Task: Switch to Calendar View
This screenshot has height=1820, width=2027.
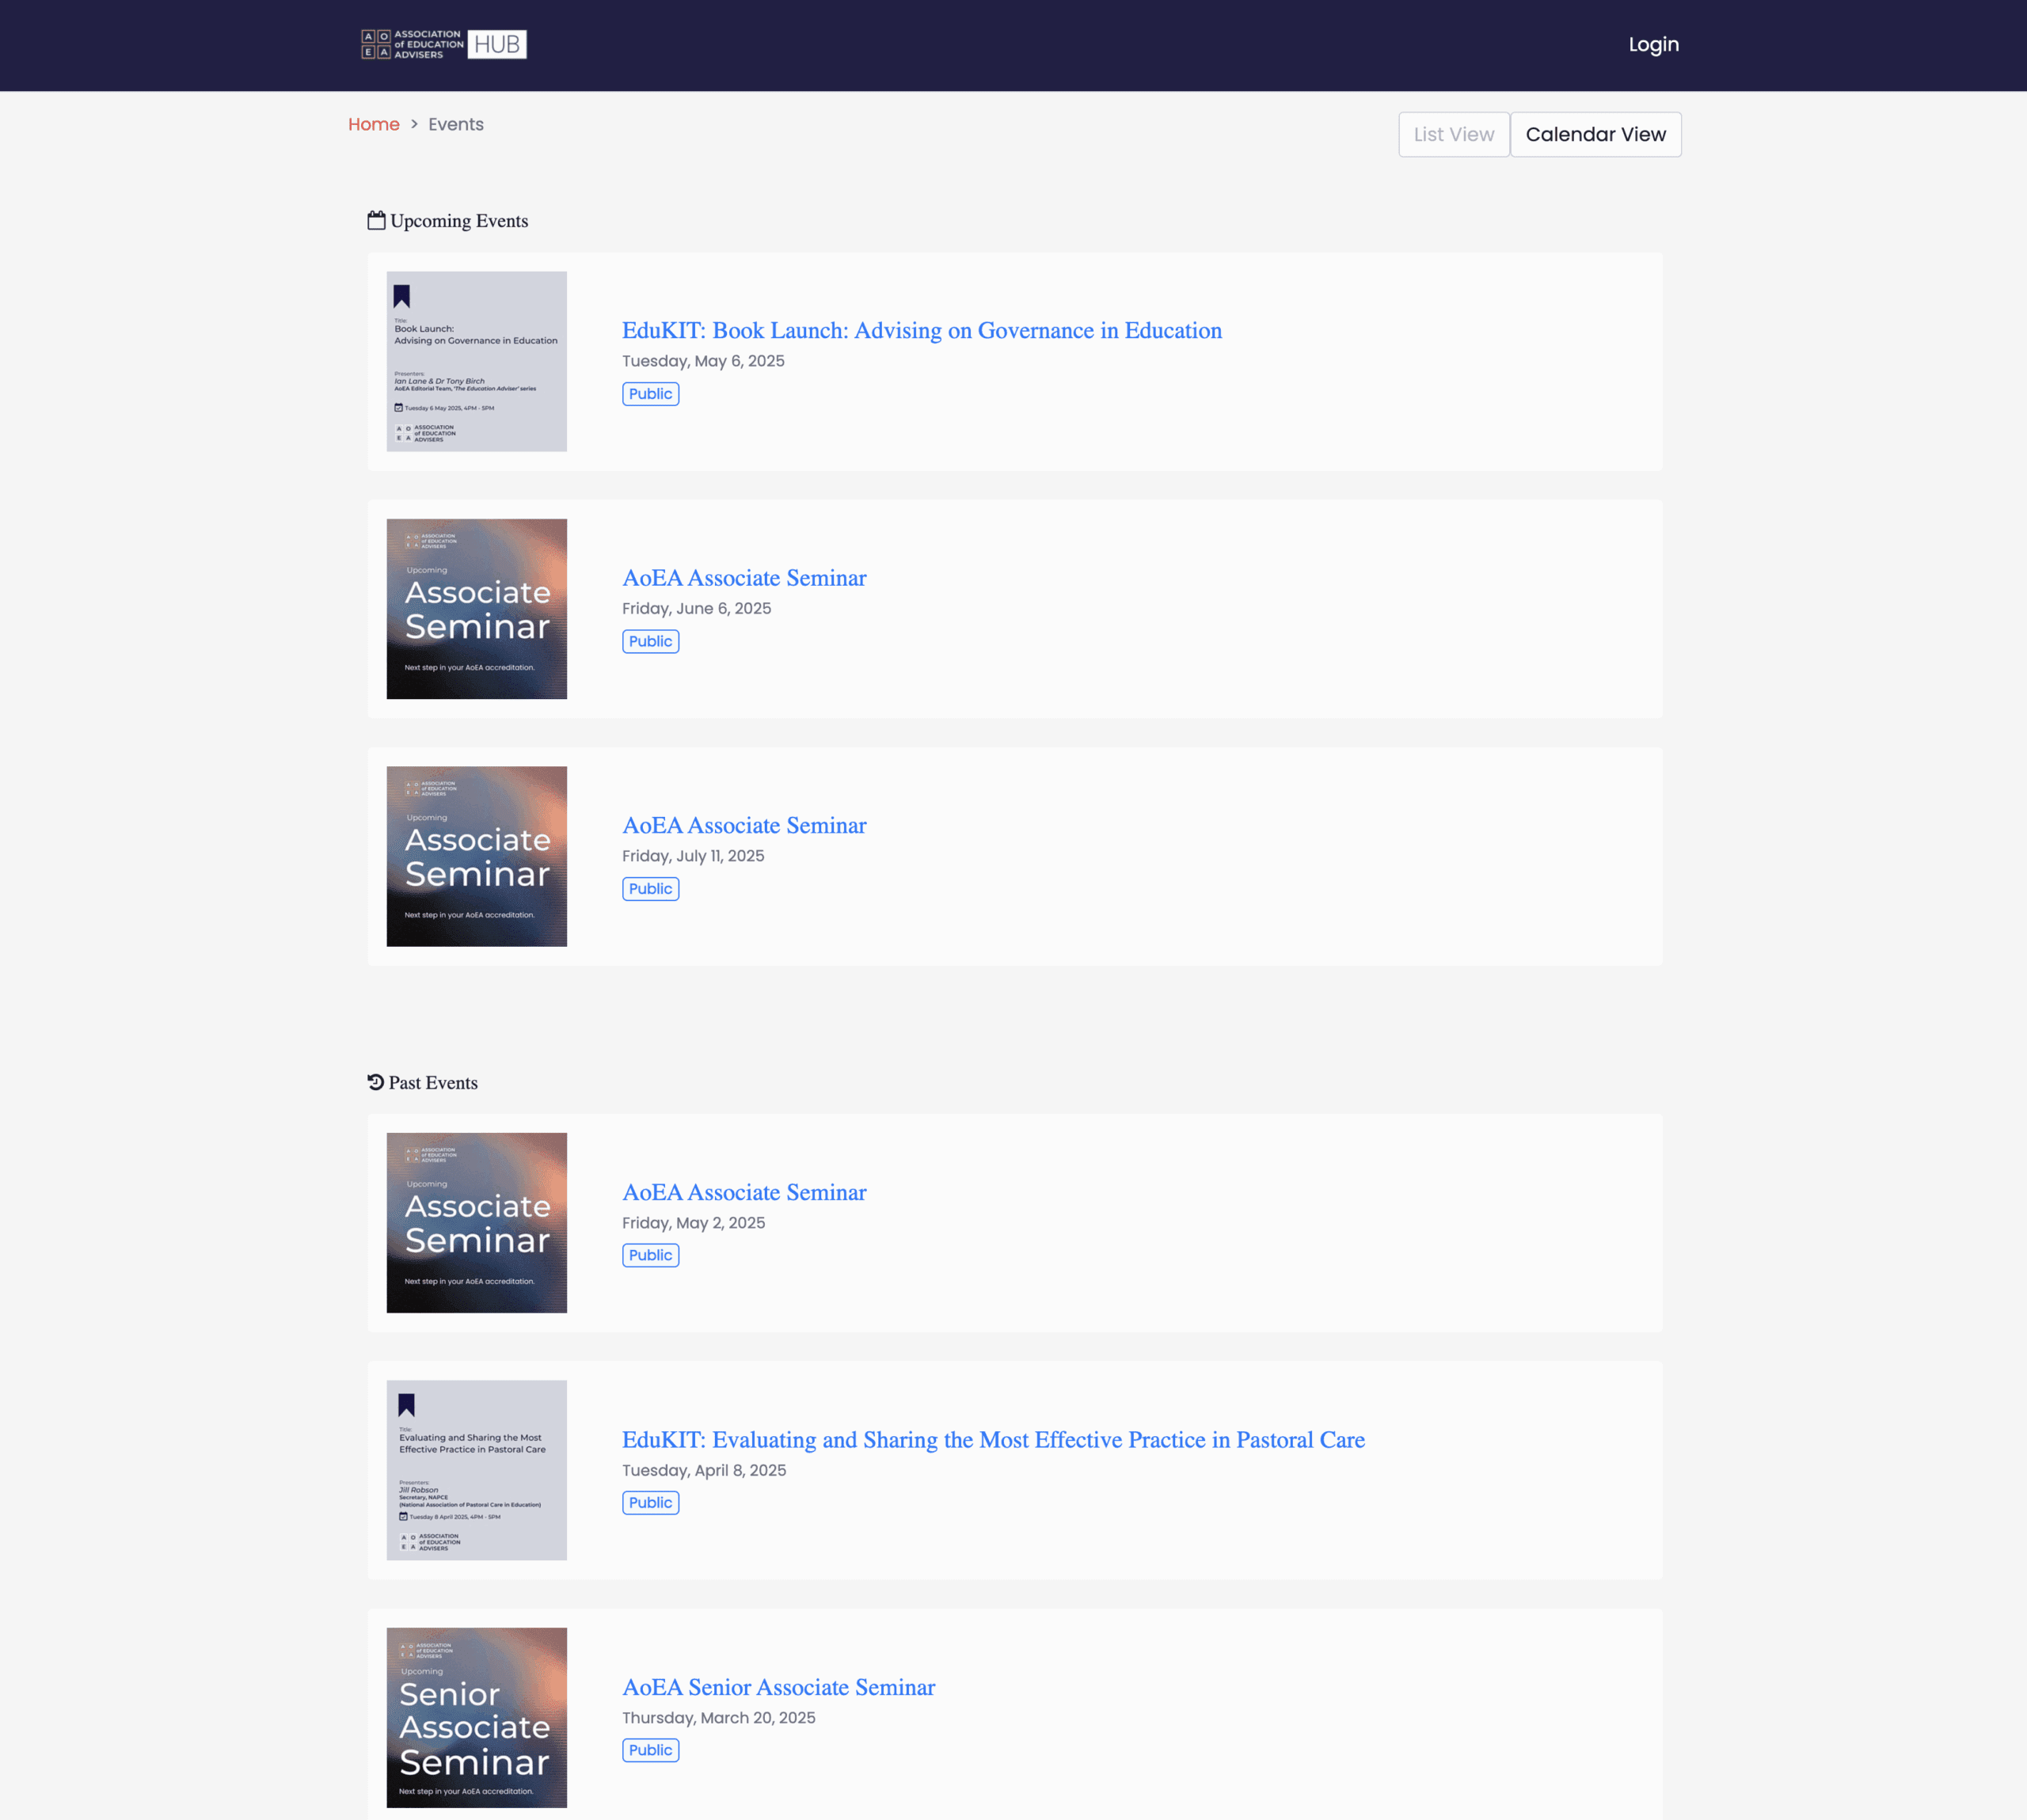Action: coord(1595,134)
